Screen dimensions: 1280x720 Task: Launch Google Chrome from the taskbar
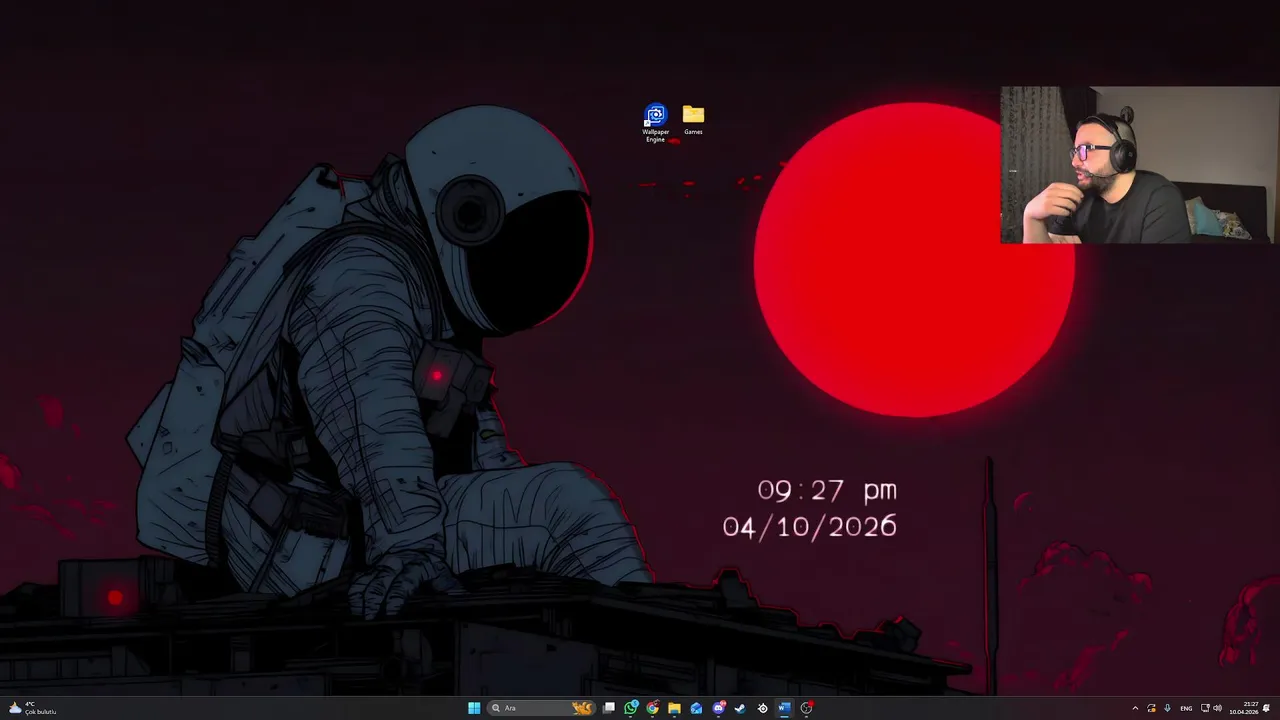[x=653, y=708]
